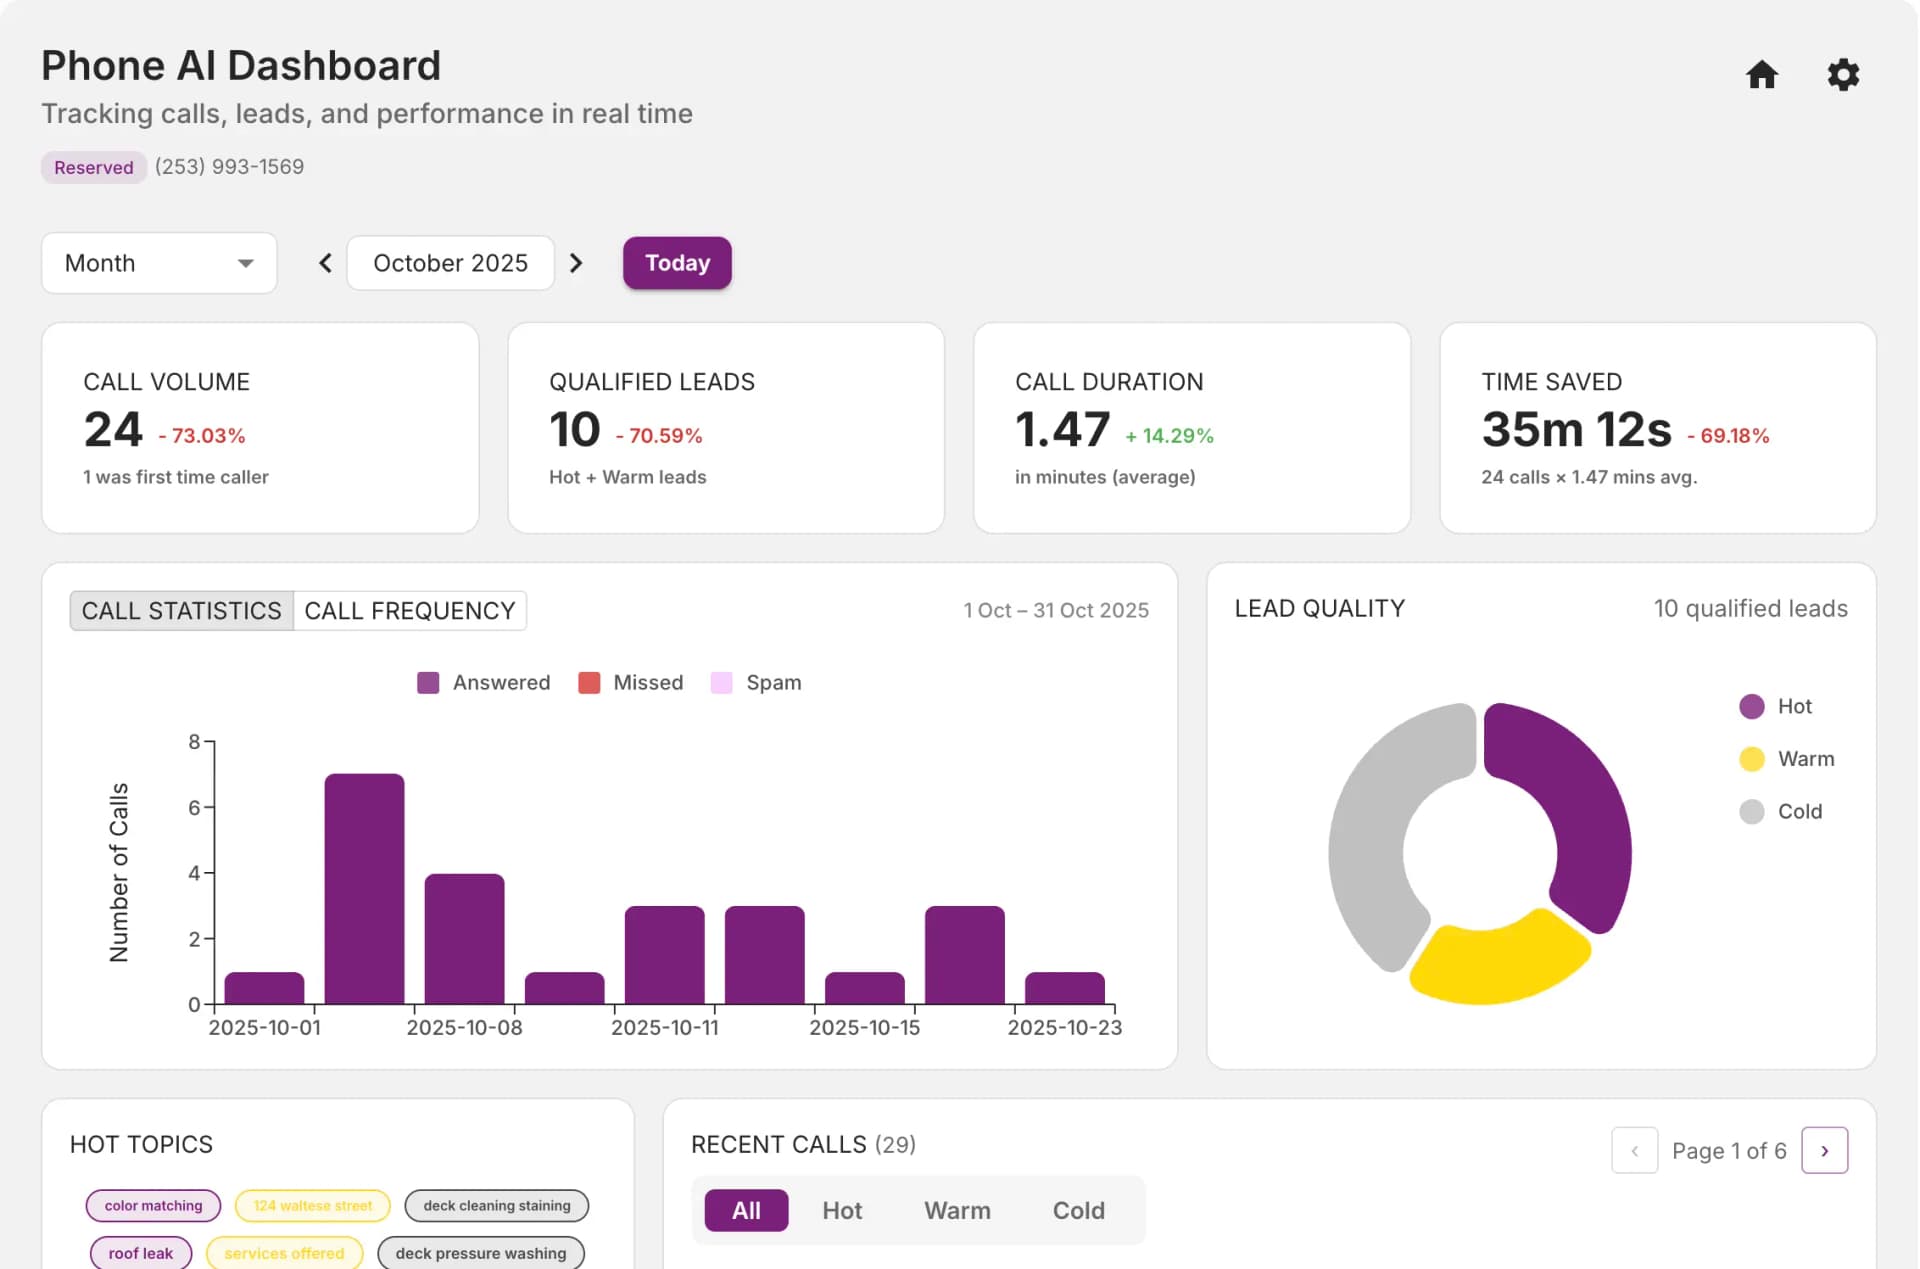Click the roof leak hot topic chip
This screenshot has width=1920, height=1269.
pyautogui.click(x=140, y=1252)
